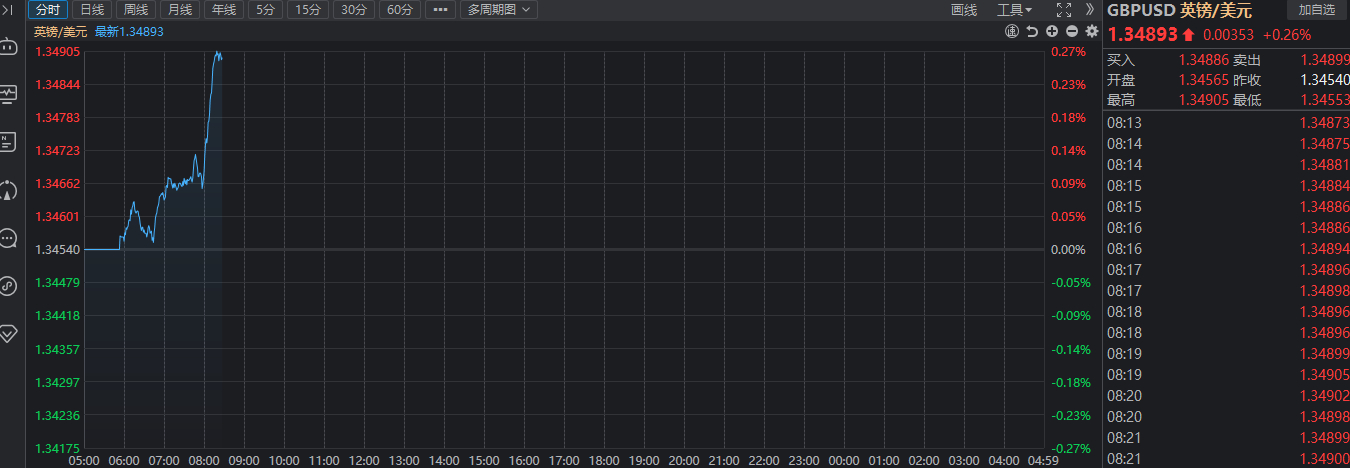Click the current price 1.34893
Screen dimensions: 1350x468
[x=1143, y=34]
